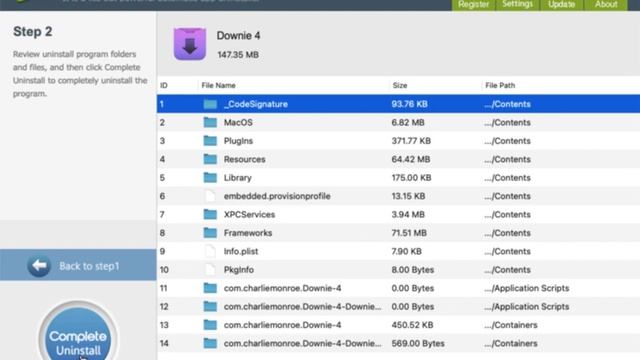The height and width of the screenshot is (360, 640).
Task: Click .../Containers path in row 13
Action: pyautogui.click(x=511, y=325)
